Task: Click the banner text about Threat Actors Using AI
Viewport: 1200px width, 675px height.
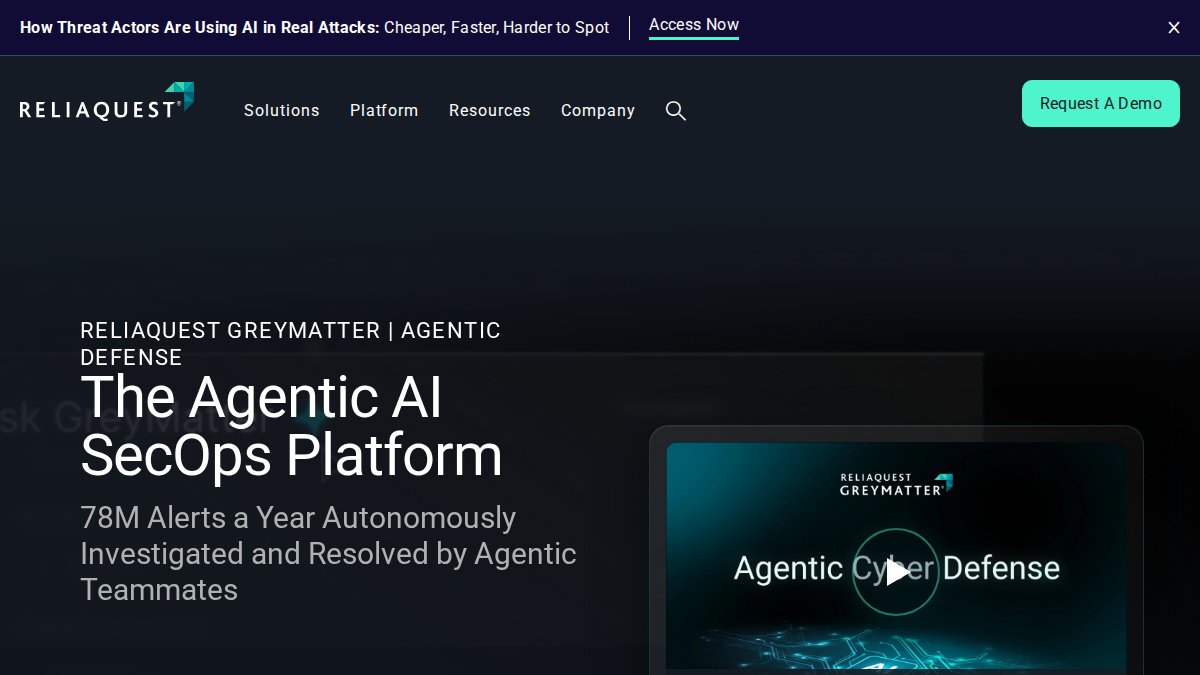Action: coord(314,28)
